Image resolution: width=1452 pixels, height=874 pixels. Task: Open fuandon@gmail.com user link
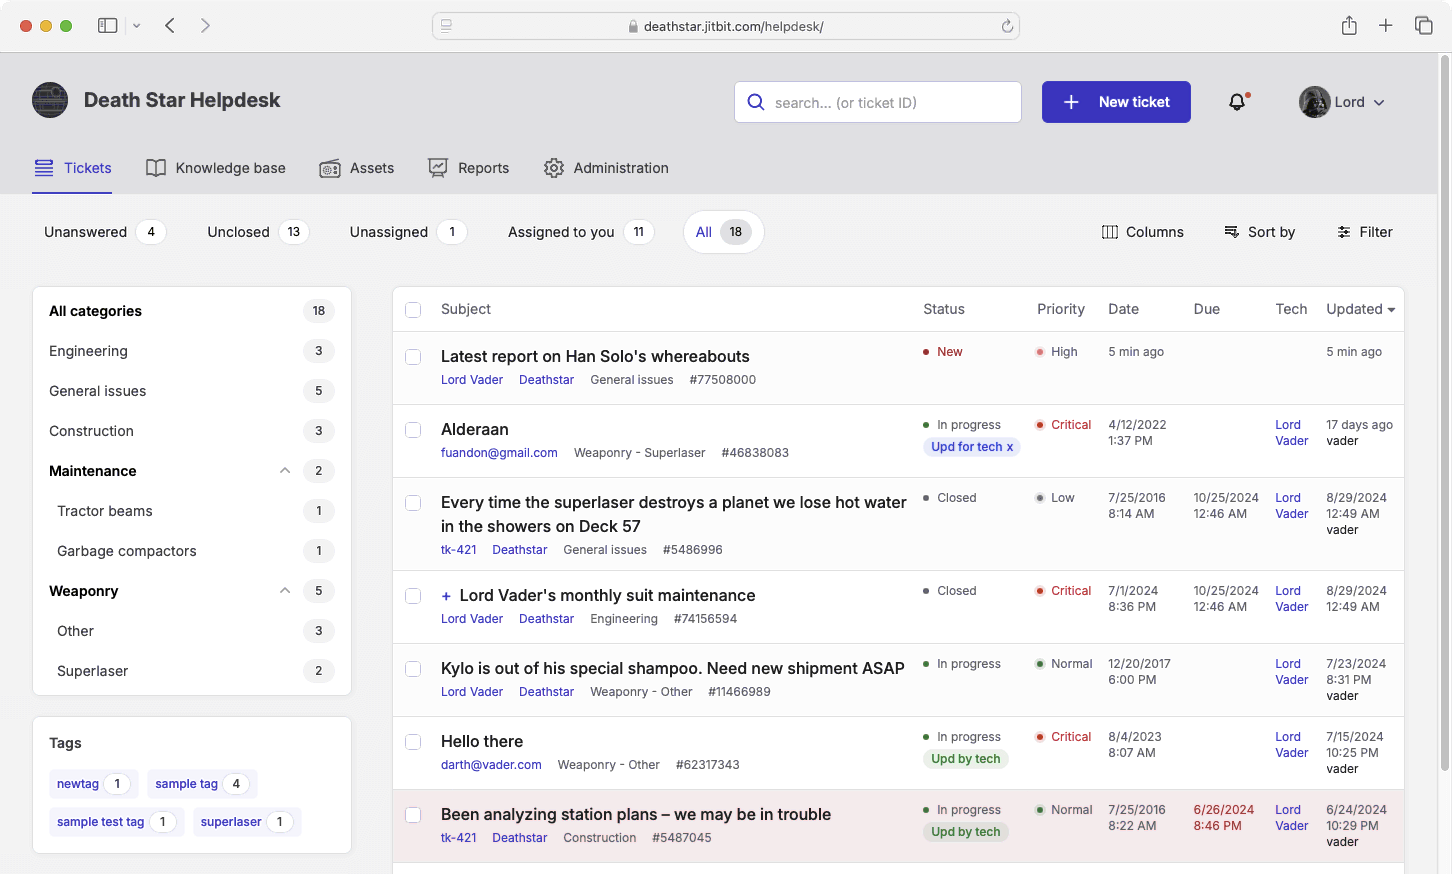499,453
